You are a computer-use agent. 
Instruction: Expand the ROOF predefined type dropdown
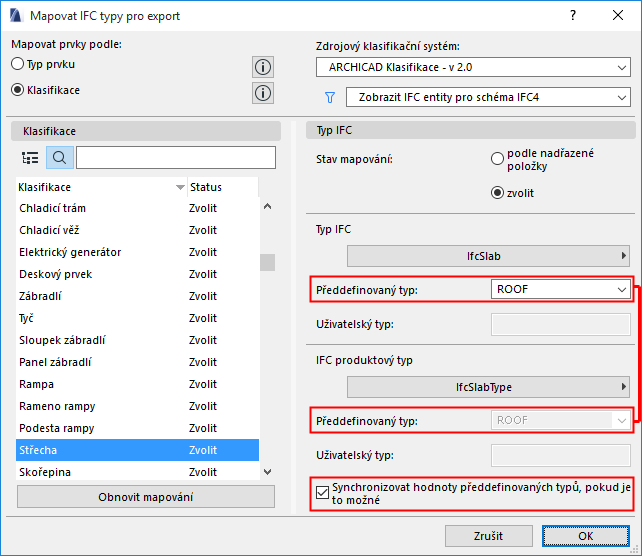pyautogui.click(x=559, y=289)
